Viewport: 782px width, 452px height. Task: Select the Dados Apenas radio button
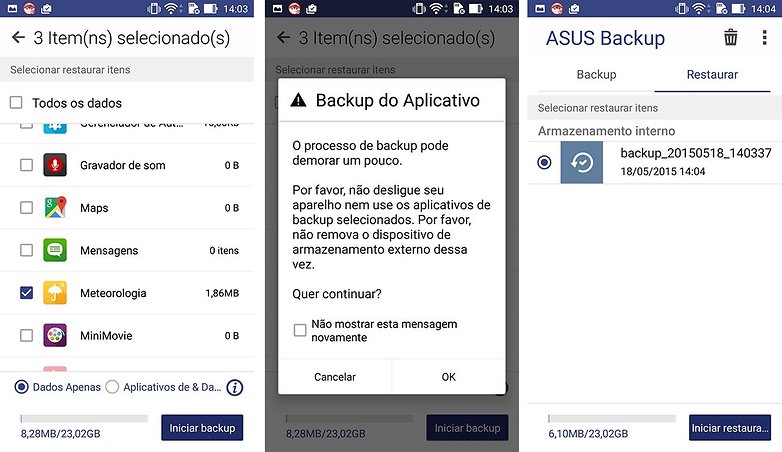(21, 387)
